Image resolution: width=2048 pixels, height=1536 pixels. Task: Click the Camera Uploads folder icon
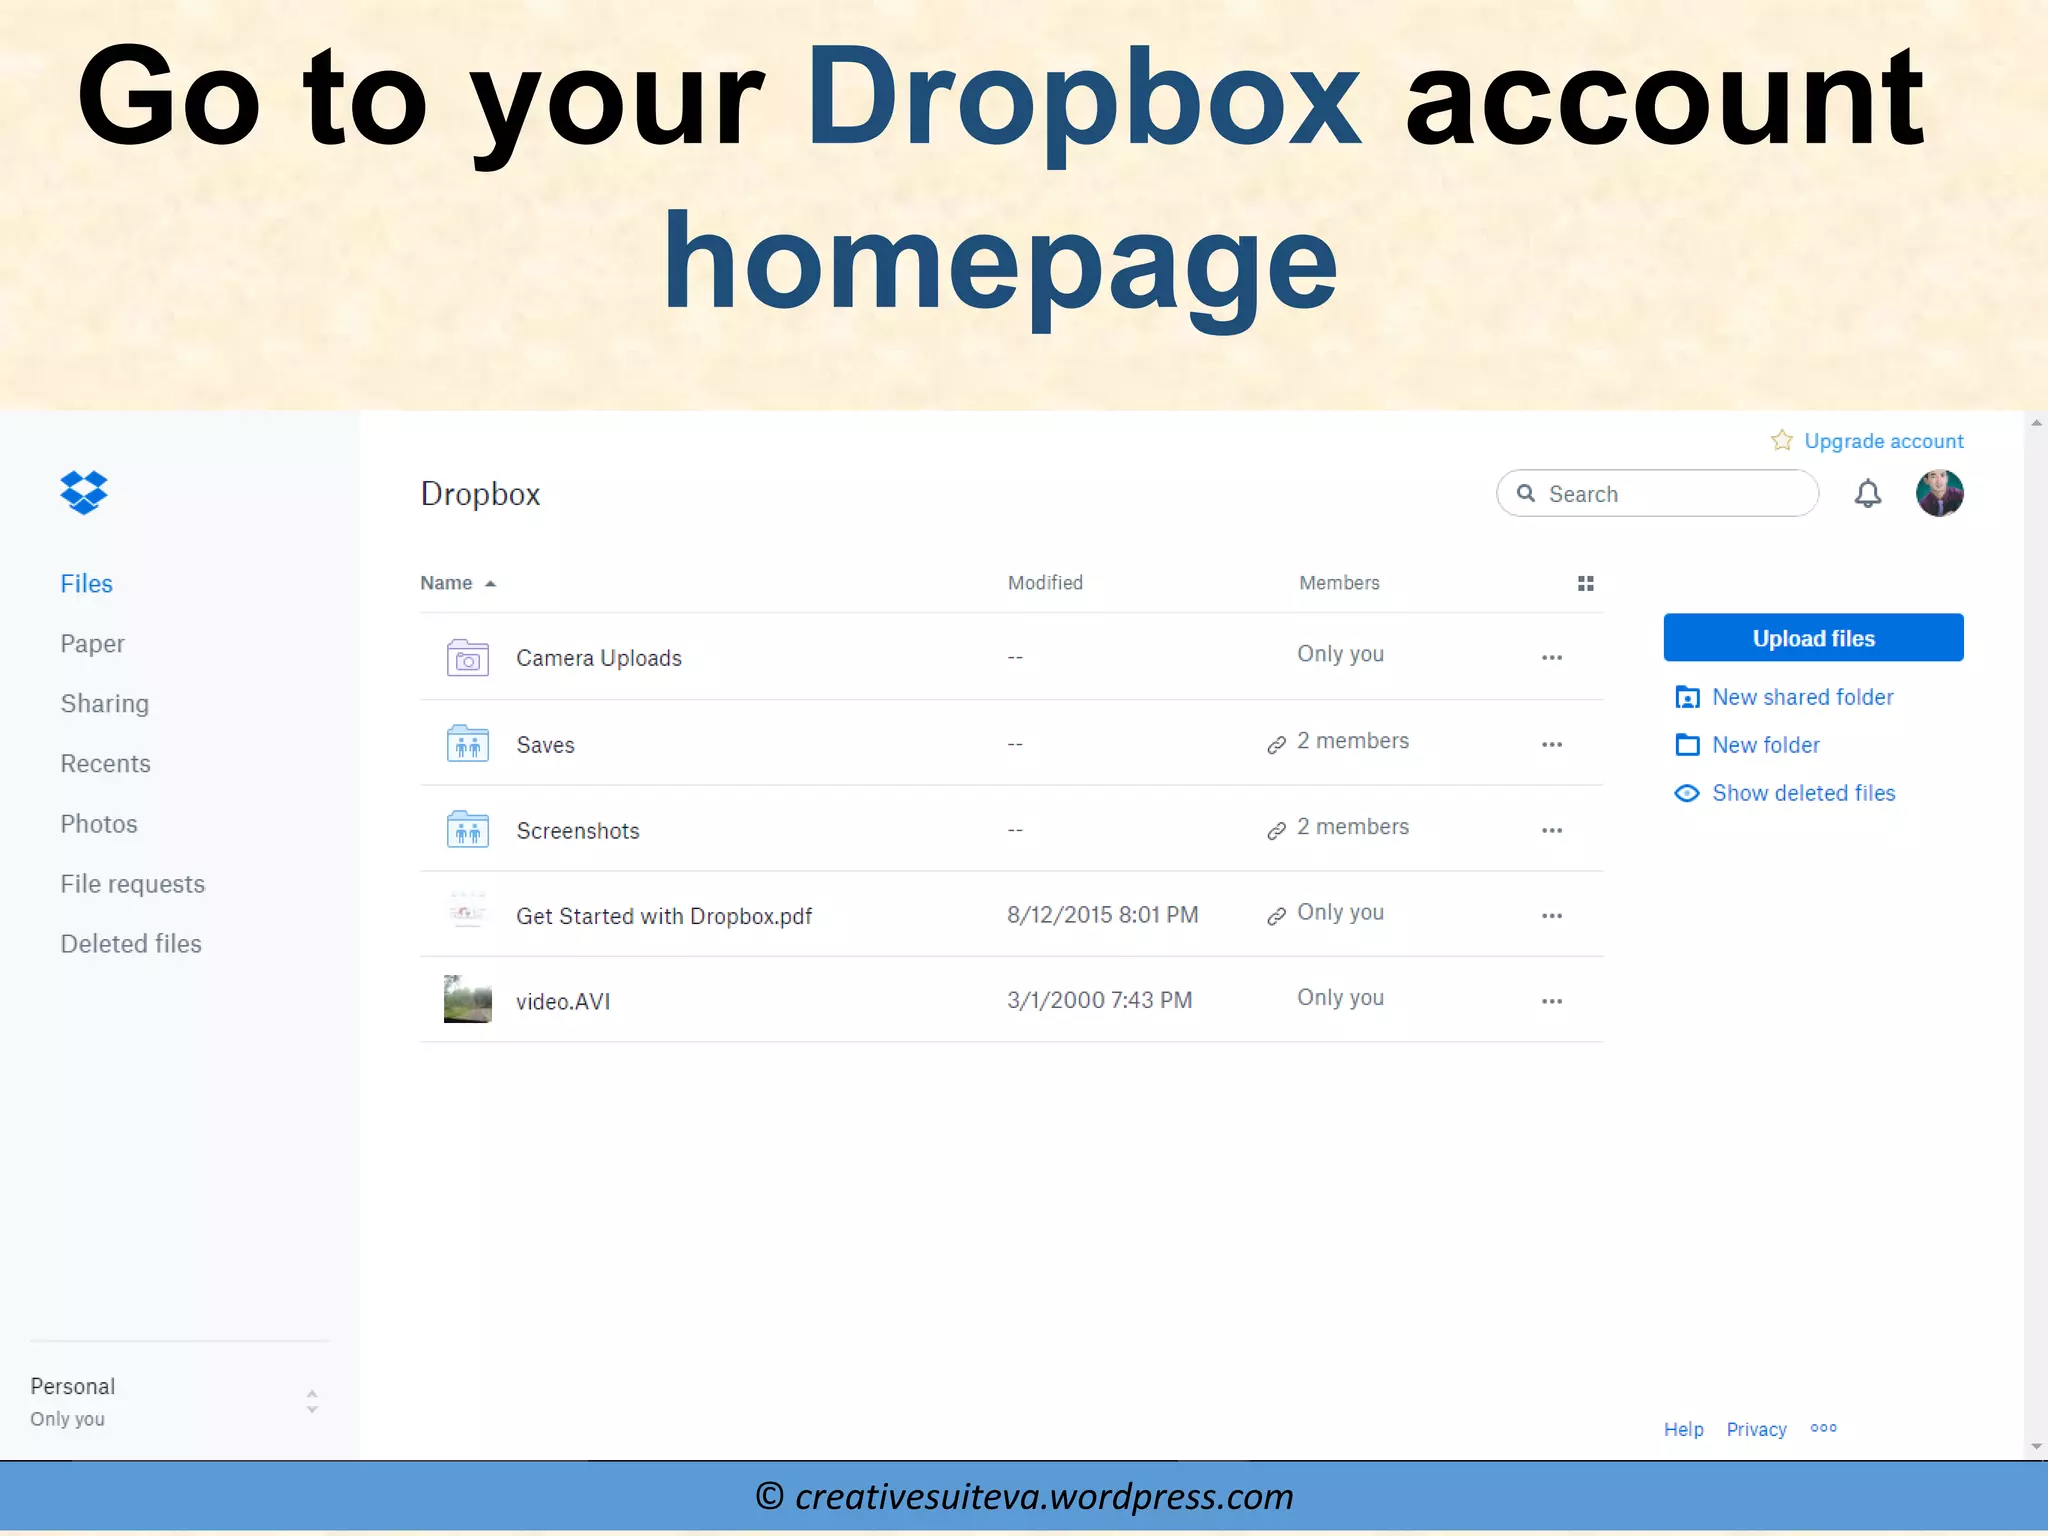point(467,658)
